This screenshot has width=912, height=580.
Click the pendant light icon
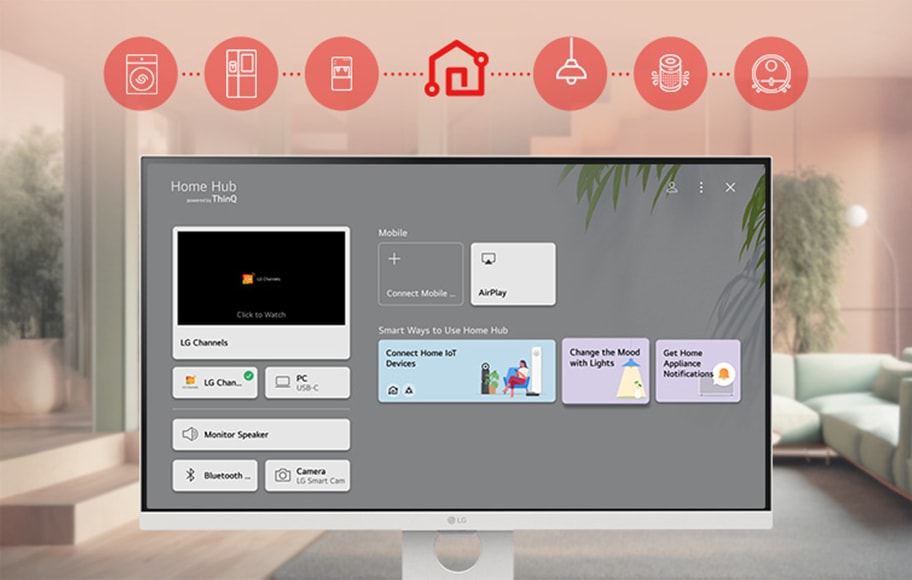[x=570, y=73]
